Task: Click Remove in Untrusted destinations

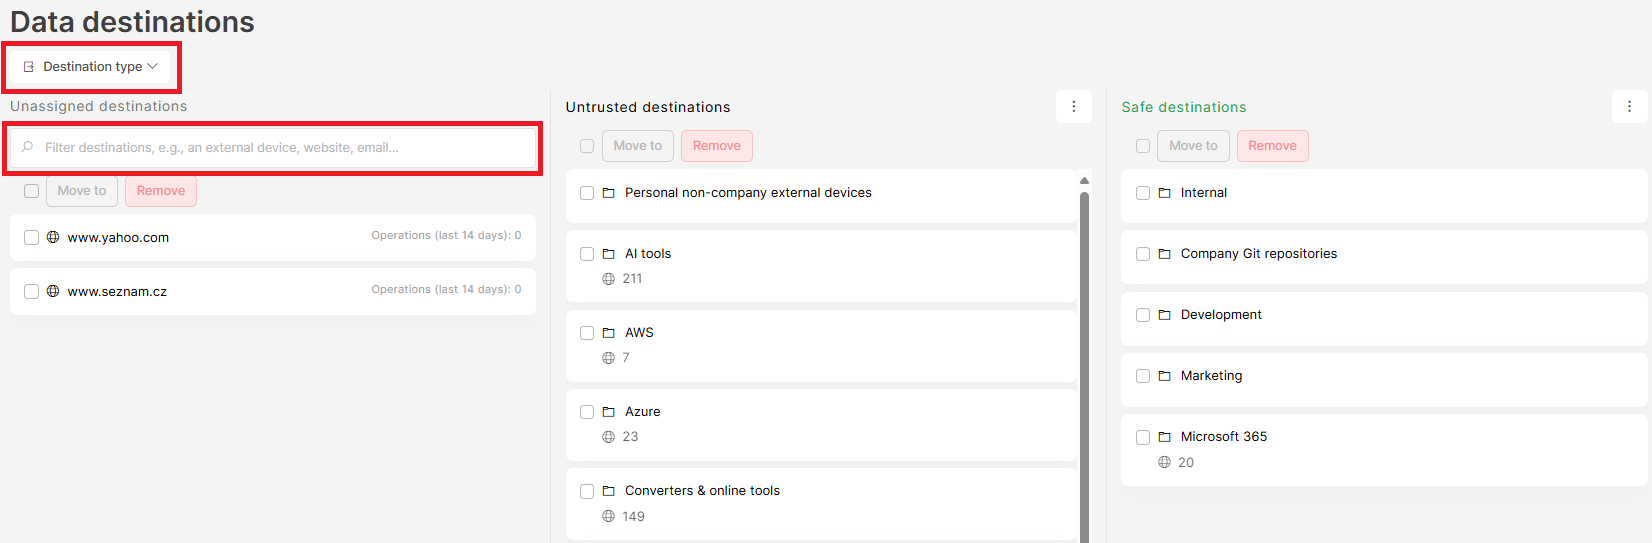Action: click(717, 146)
